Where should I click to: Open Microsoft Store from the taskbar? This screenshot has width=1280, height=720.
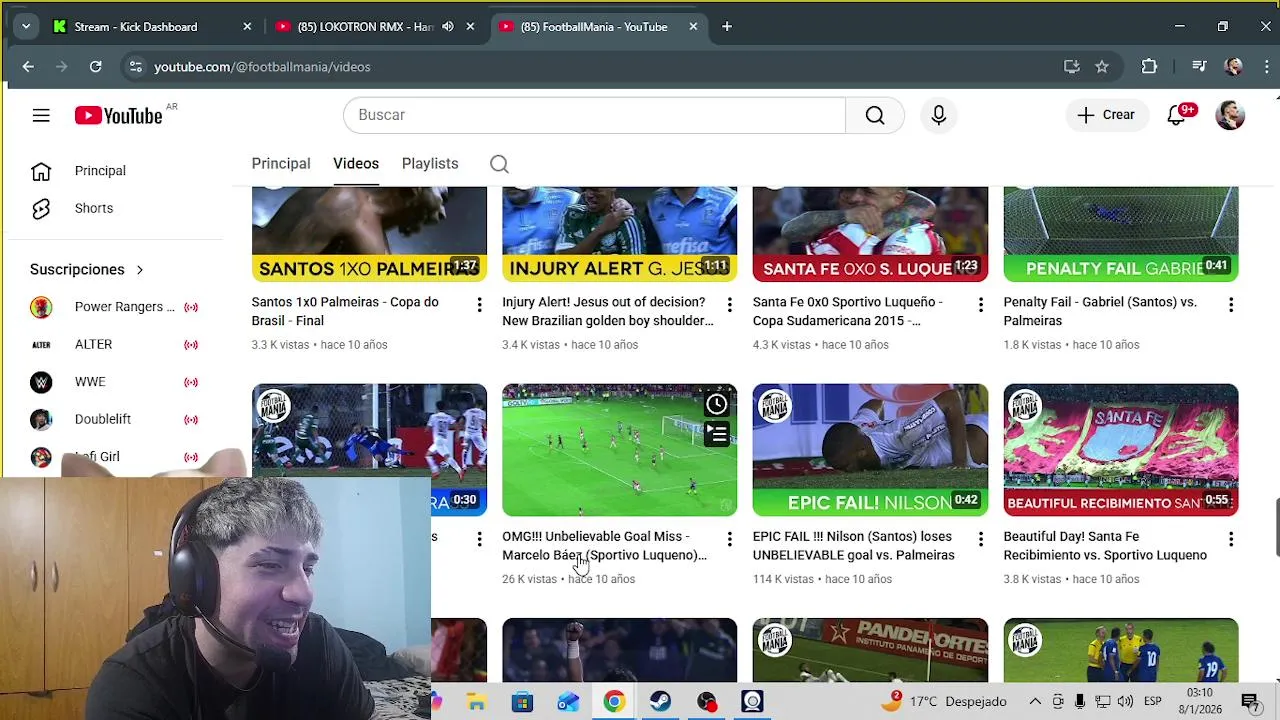tap(522, 702)
